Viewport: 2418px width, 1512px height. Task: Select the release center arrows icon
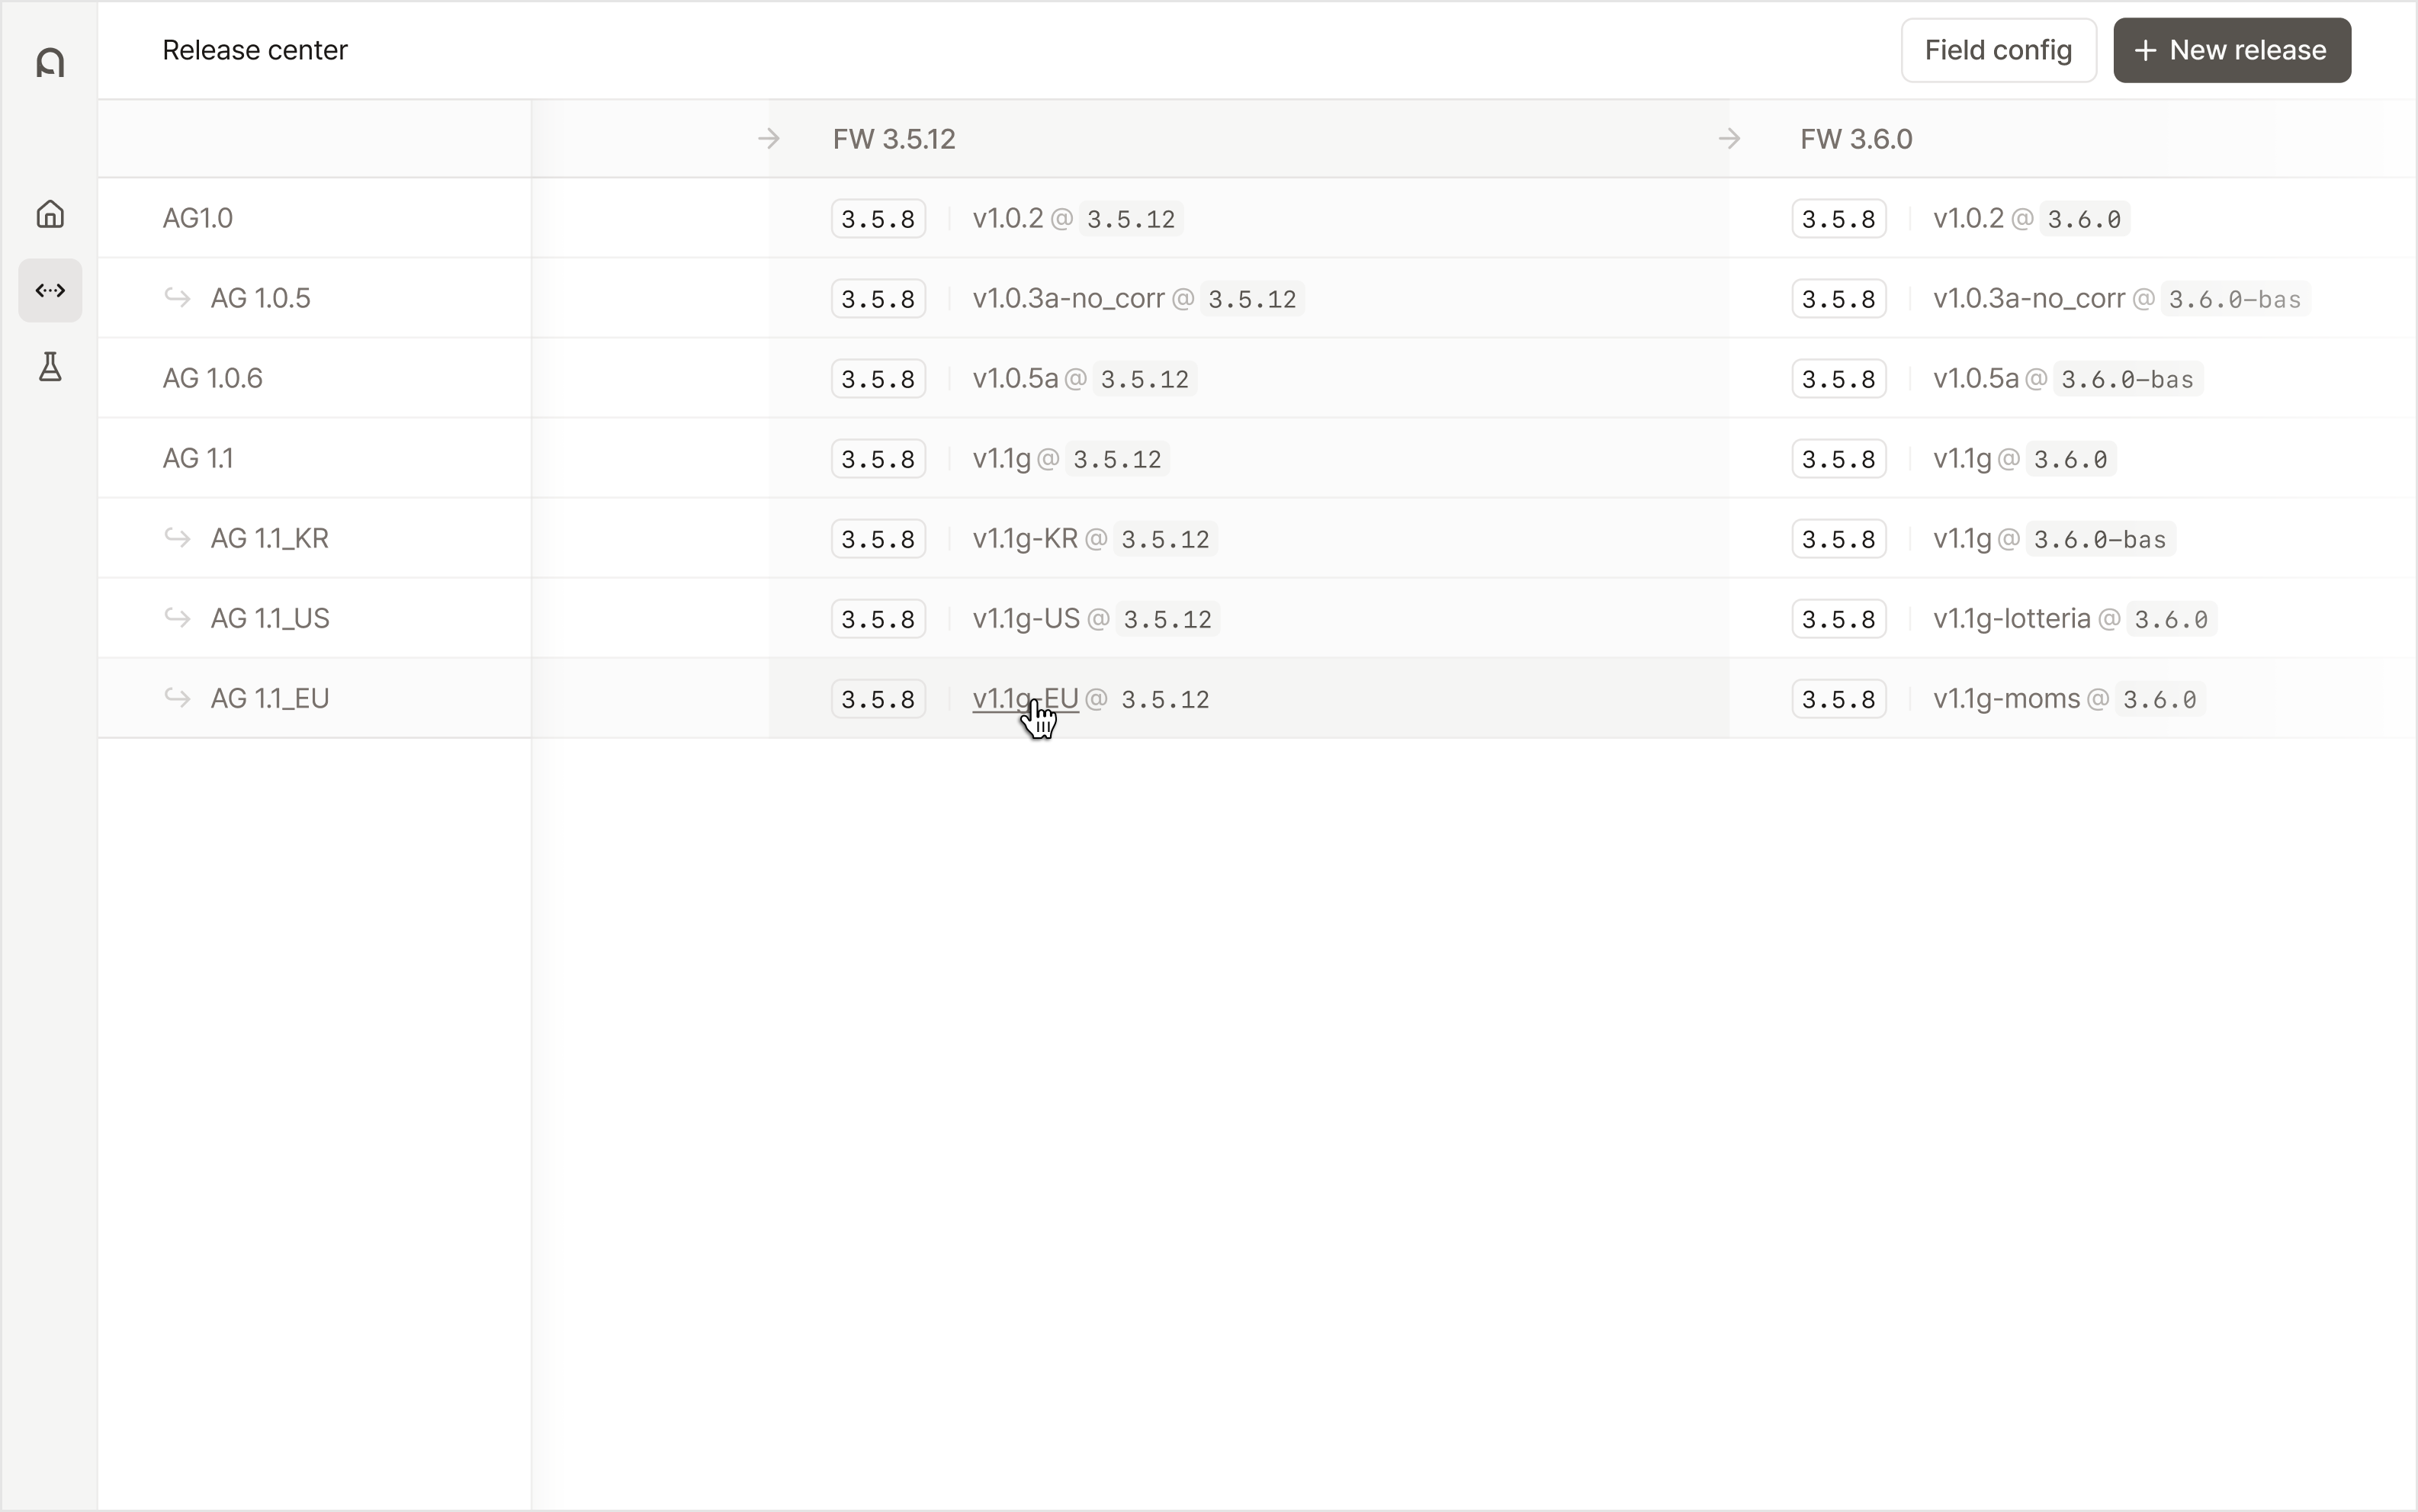(50, 291)
